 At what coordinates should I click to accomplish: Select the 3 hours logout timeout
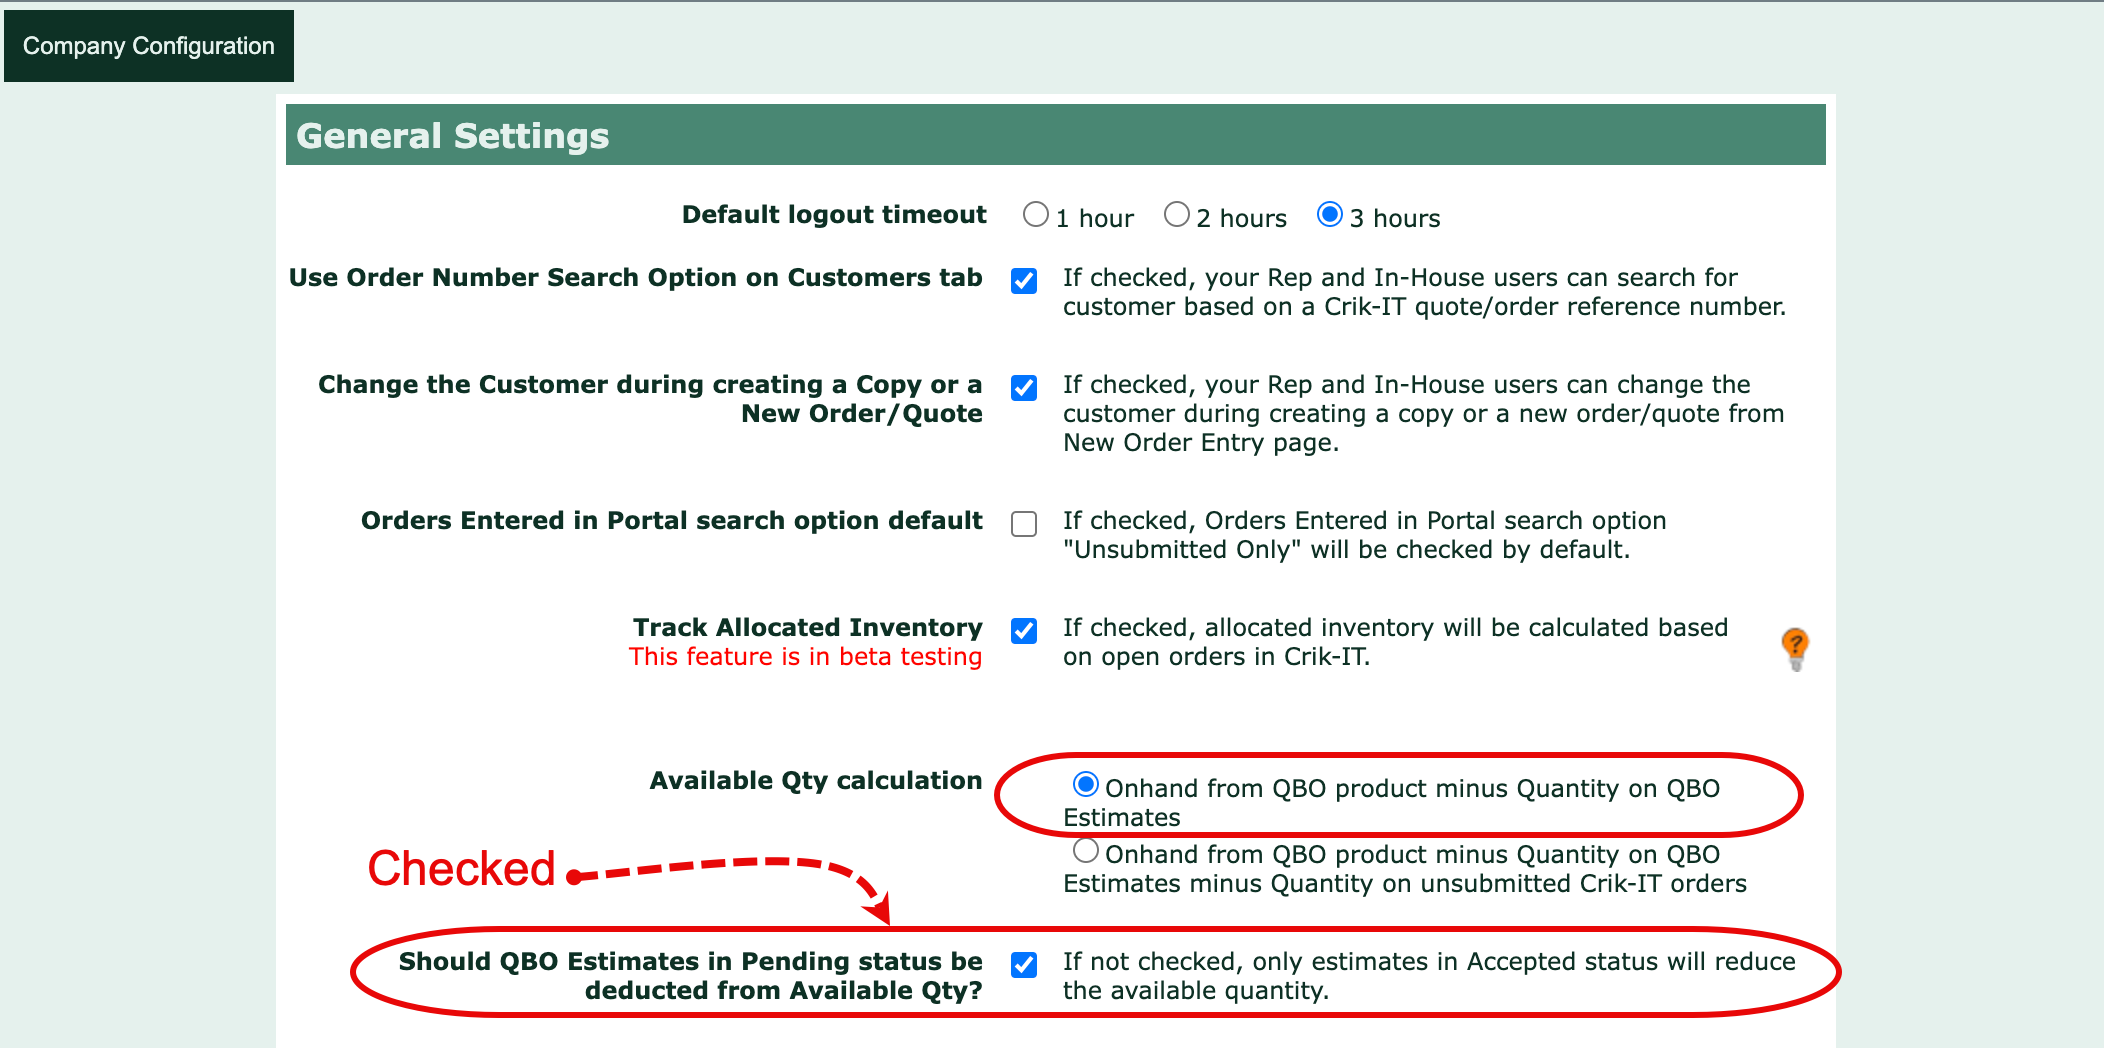(x=1329, y=215)
